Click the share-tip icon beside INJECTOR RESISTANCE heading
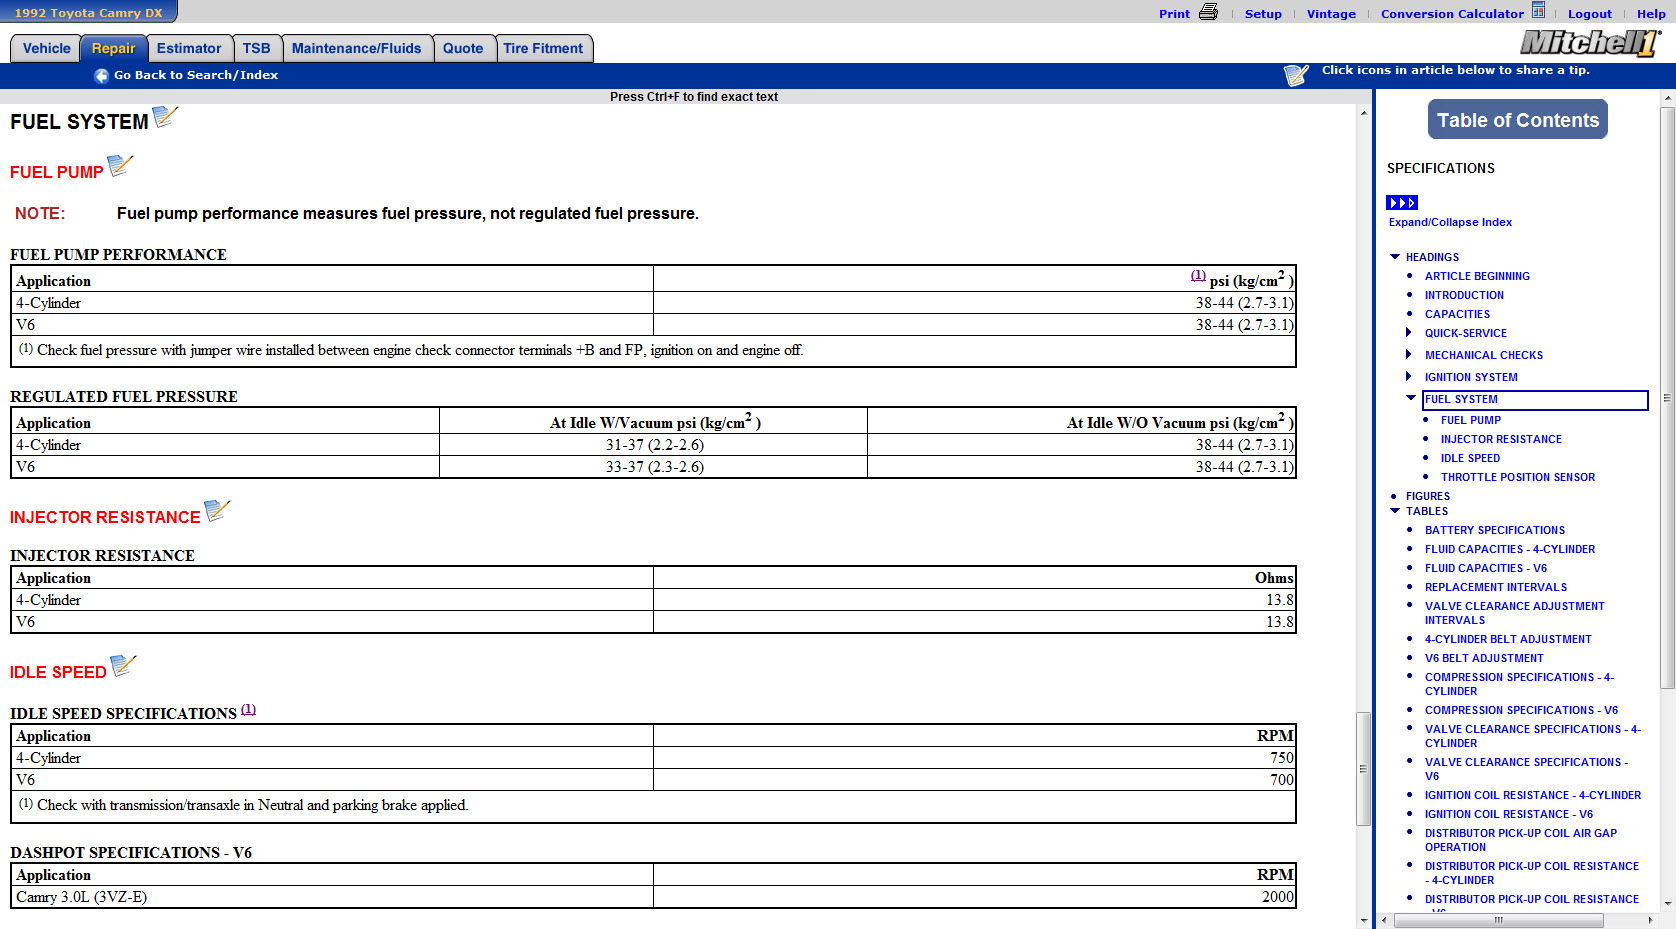Screen dimensions: 1676x929 [x=217, y=511]
